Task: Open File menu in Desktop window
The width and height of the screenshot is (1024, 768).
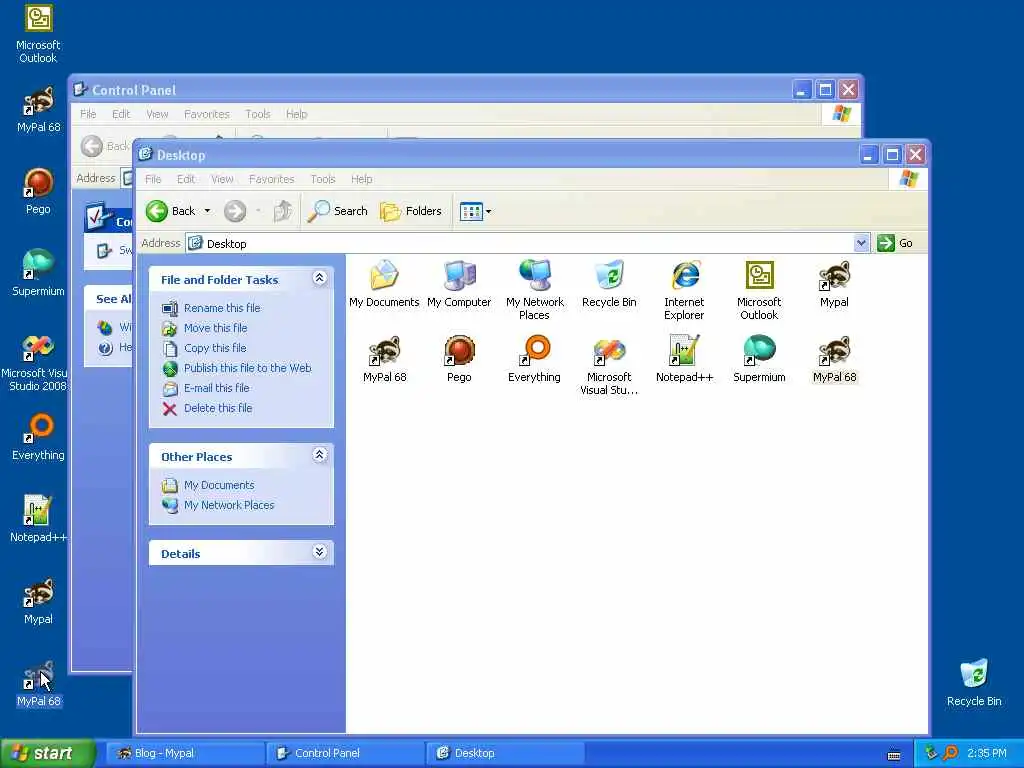Action: pyautogui.click(x=153, y=179)
